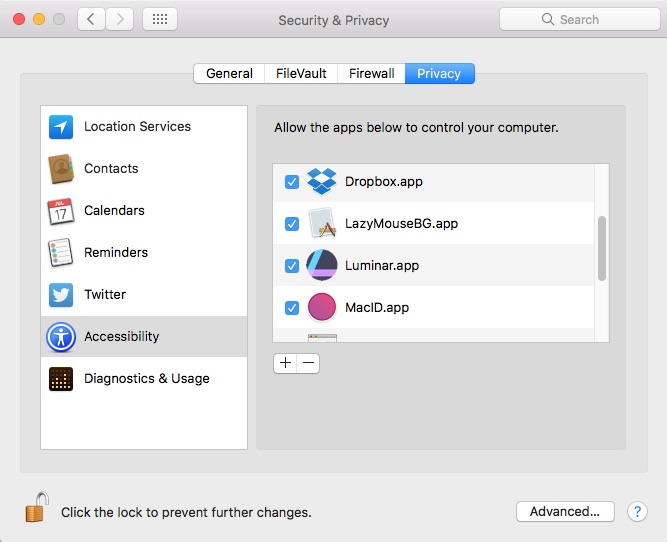
Task: Click the Reminders list icon
Action: coord(60,252)
